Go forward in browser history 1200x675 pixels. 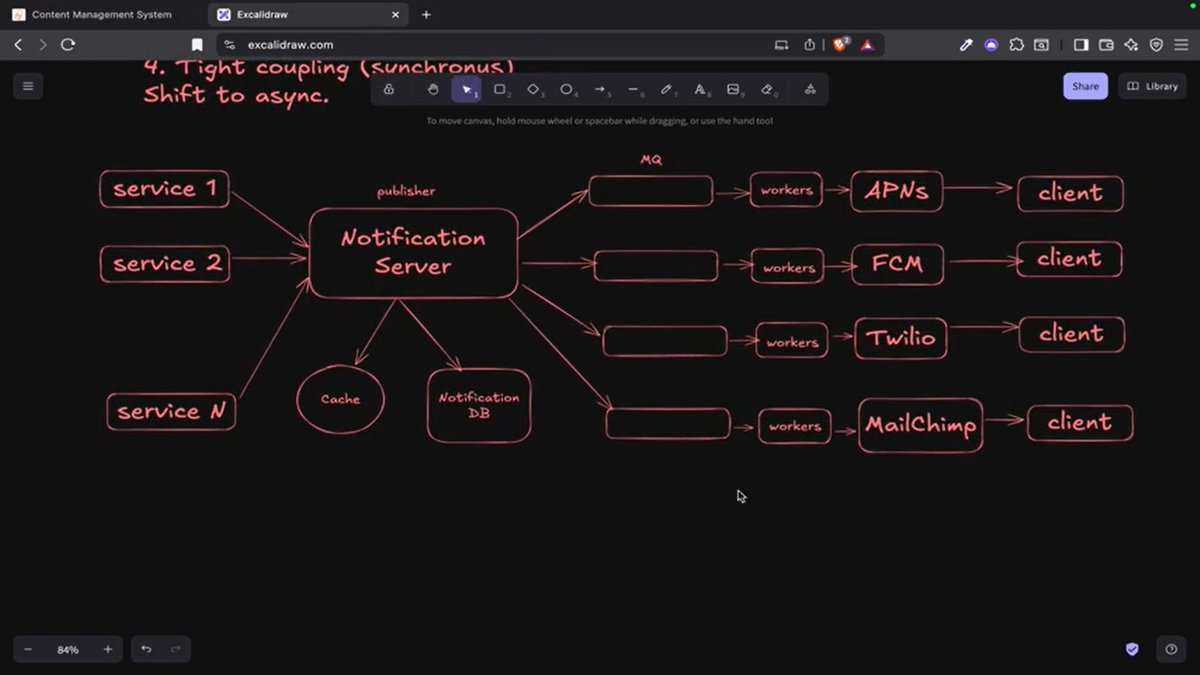click(x=42, y=44)
